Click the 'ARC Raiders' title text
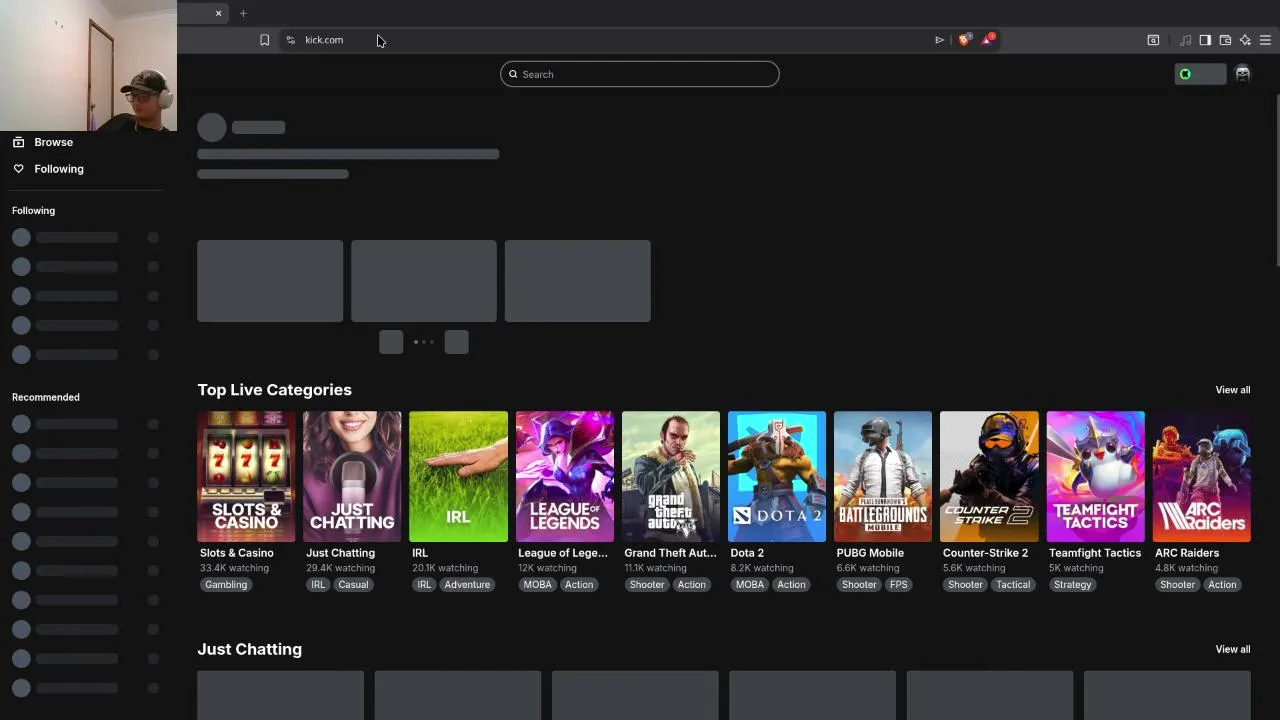Screen dimensions: 1280x720 tap(1187, 553)
